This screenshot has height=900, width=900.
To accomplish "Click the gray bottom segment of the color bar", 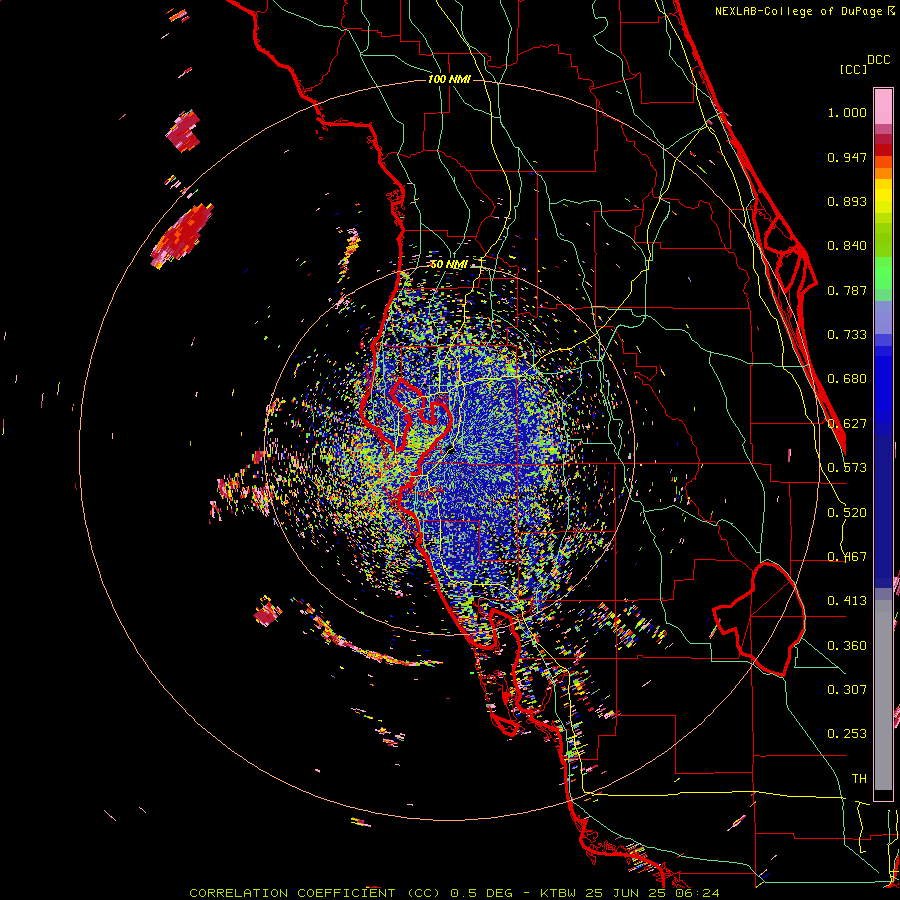I will tap(883, 695).
